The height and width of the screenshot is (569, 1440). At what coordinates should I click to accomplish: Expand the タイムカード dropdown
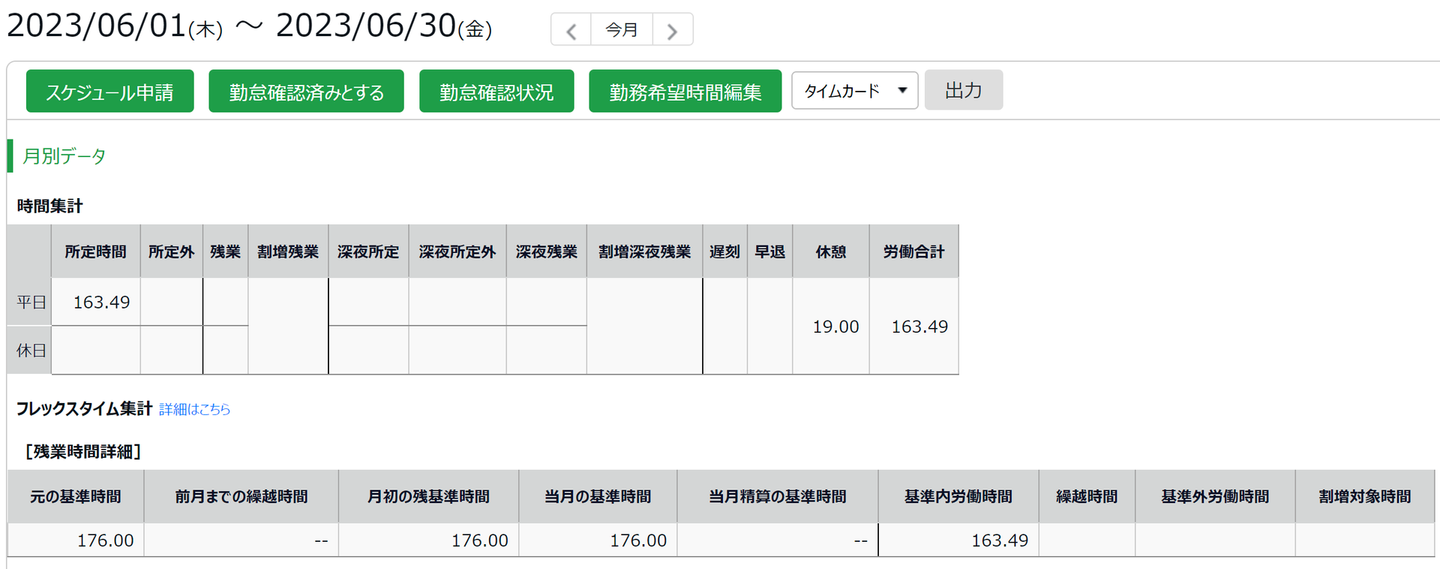tap(854, 91)
